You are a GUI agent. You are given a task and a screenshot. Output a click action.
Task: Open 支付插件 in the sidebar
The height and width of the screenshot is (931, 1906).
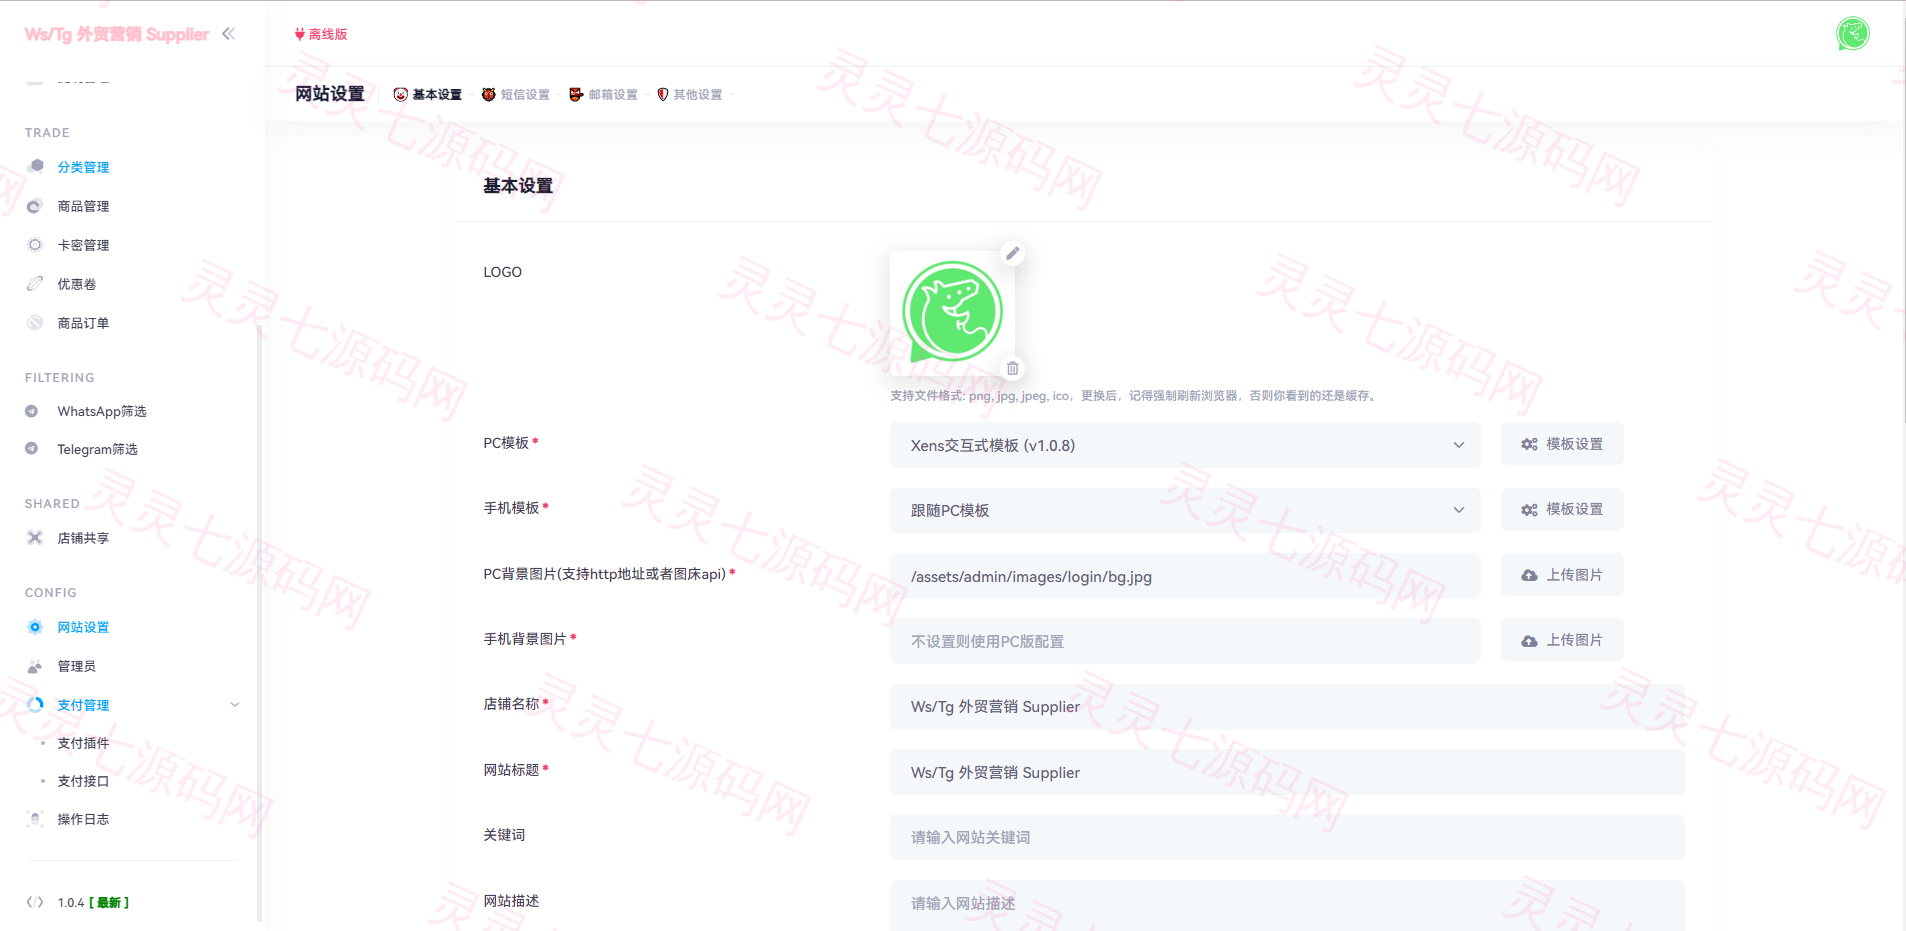[x=83, y=743]
